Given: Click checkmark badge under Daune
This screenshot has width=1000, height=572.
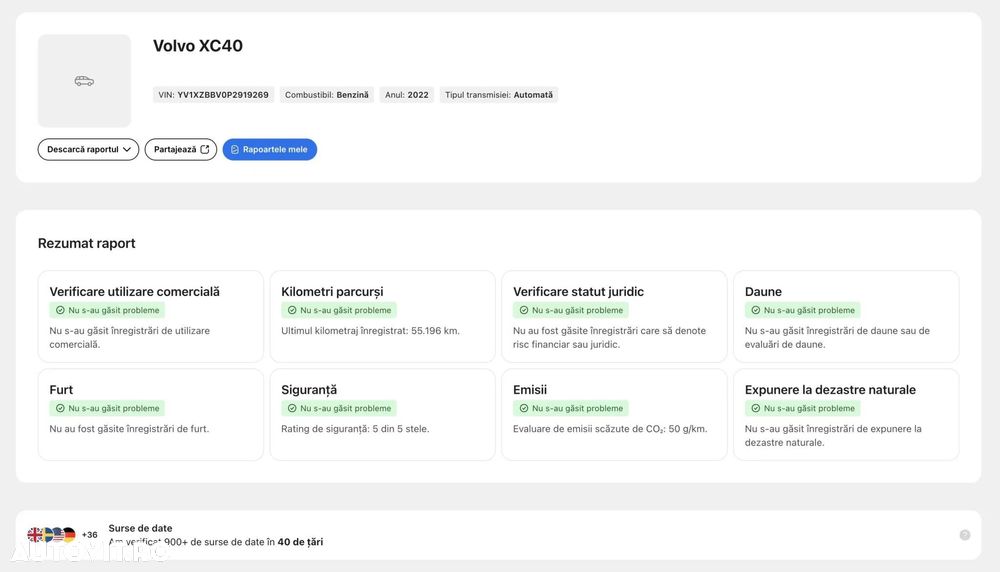Looking at the screenshot, I should click(802, 310).
